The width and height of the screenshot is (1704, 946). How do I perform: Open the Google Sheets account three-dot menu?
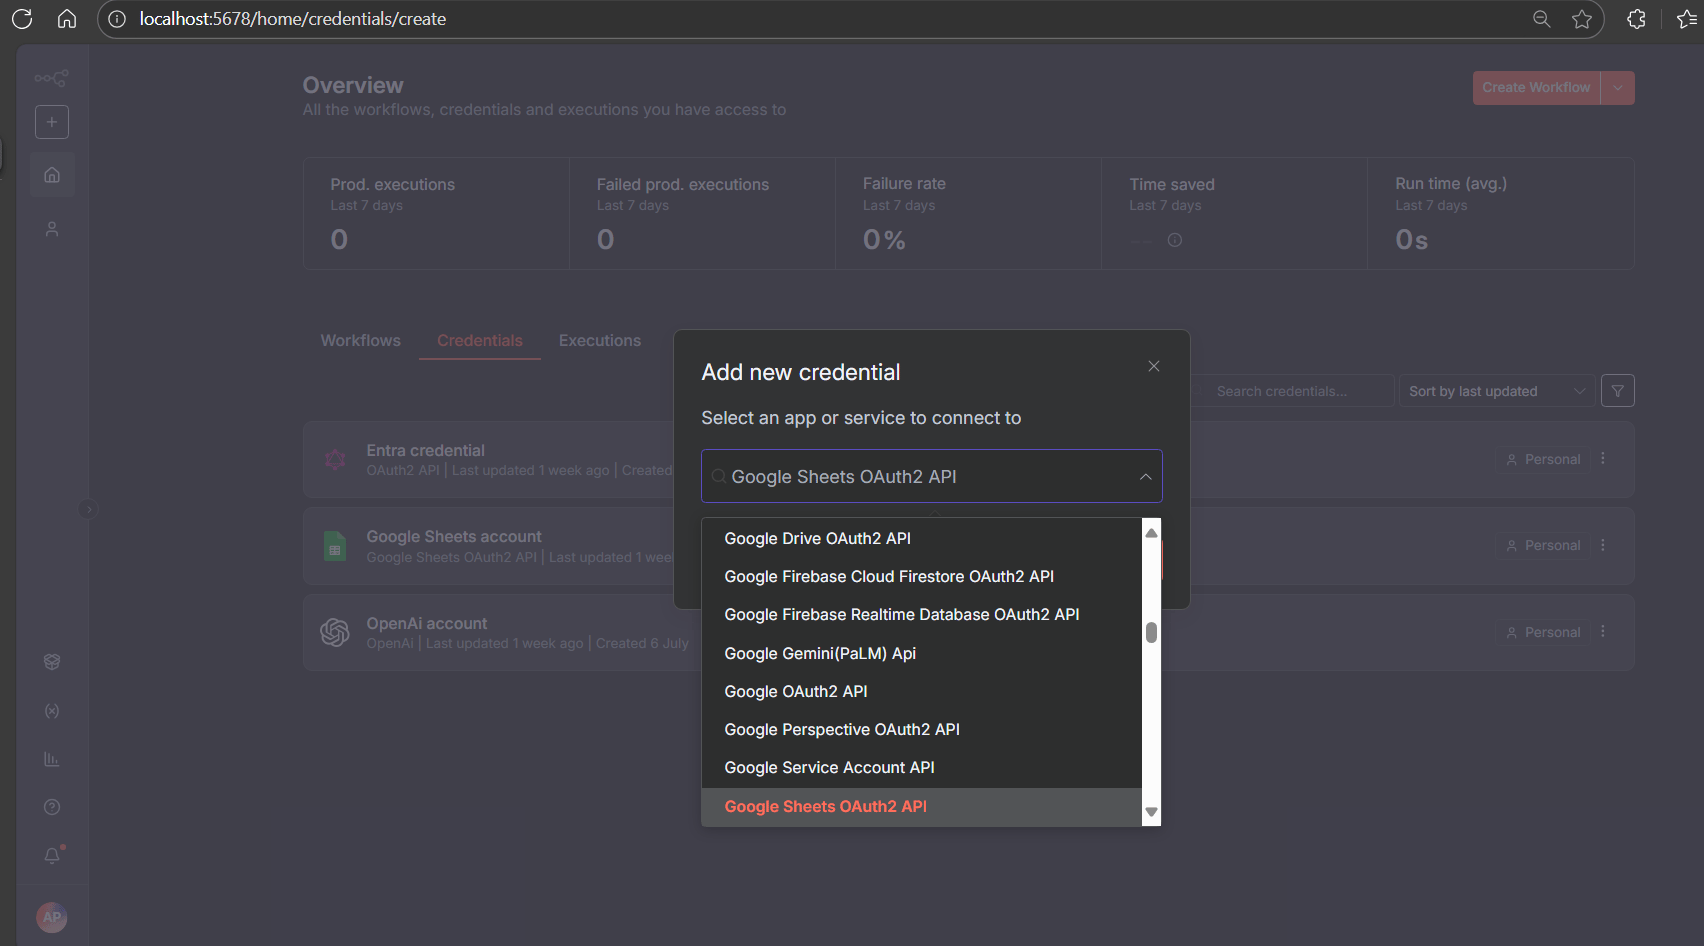[x=1603, y=545]
